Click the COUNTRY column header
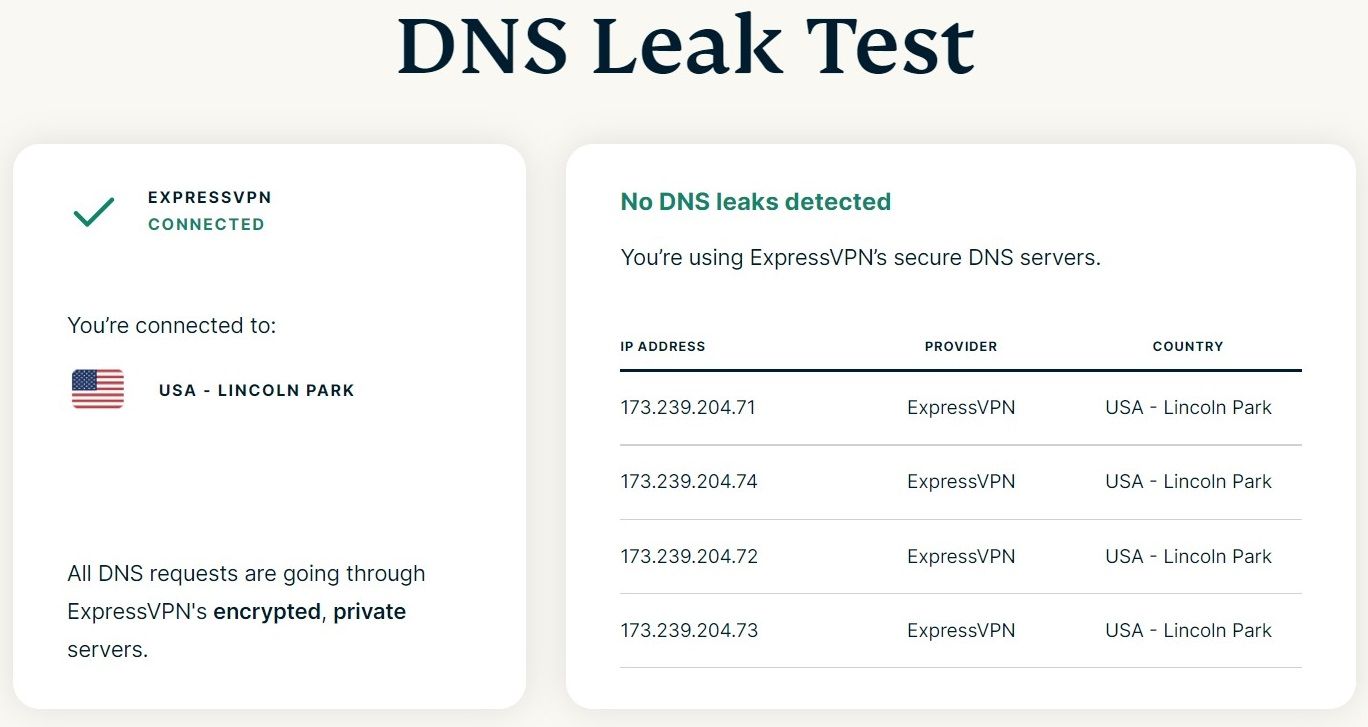This screenshot has height=727, width=1368. pyautogui.click(x=1187, y=347)
